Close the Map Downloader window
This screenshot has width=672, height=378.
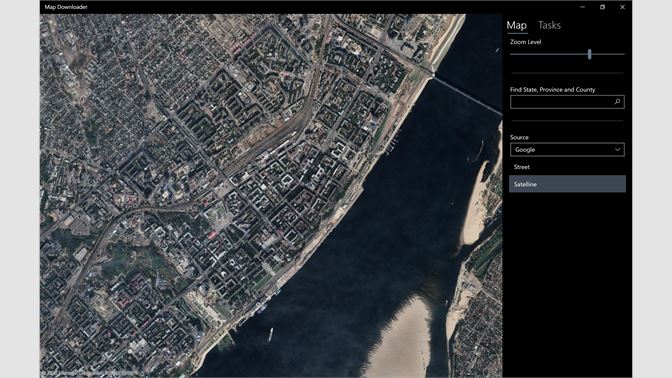[x=622, y=7]
